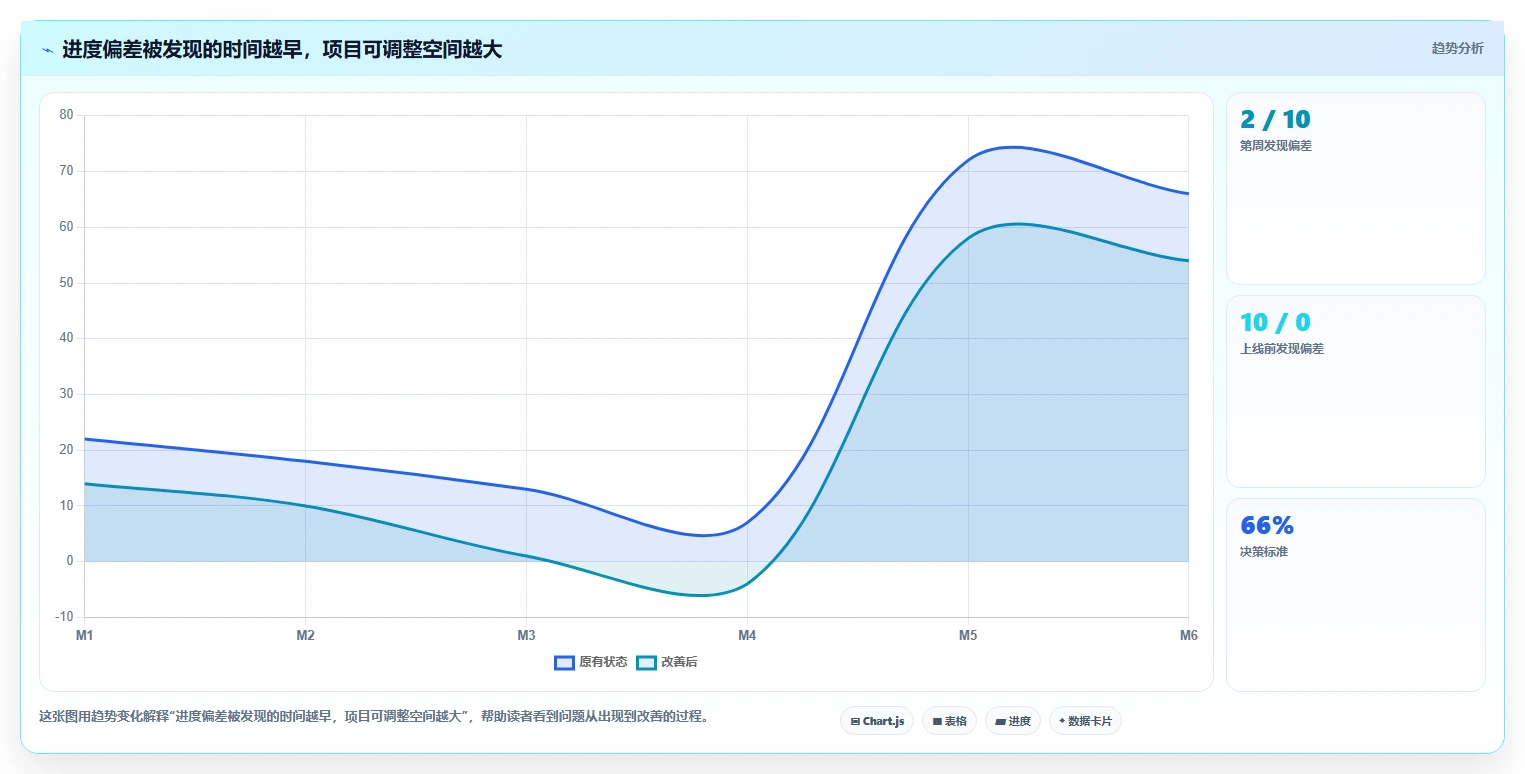This screenshot has width=1525, height=774.
Task: Click the 第周发现偏差 card label
Action: pyautogui.click(x=1276, y=146)
